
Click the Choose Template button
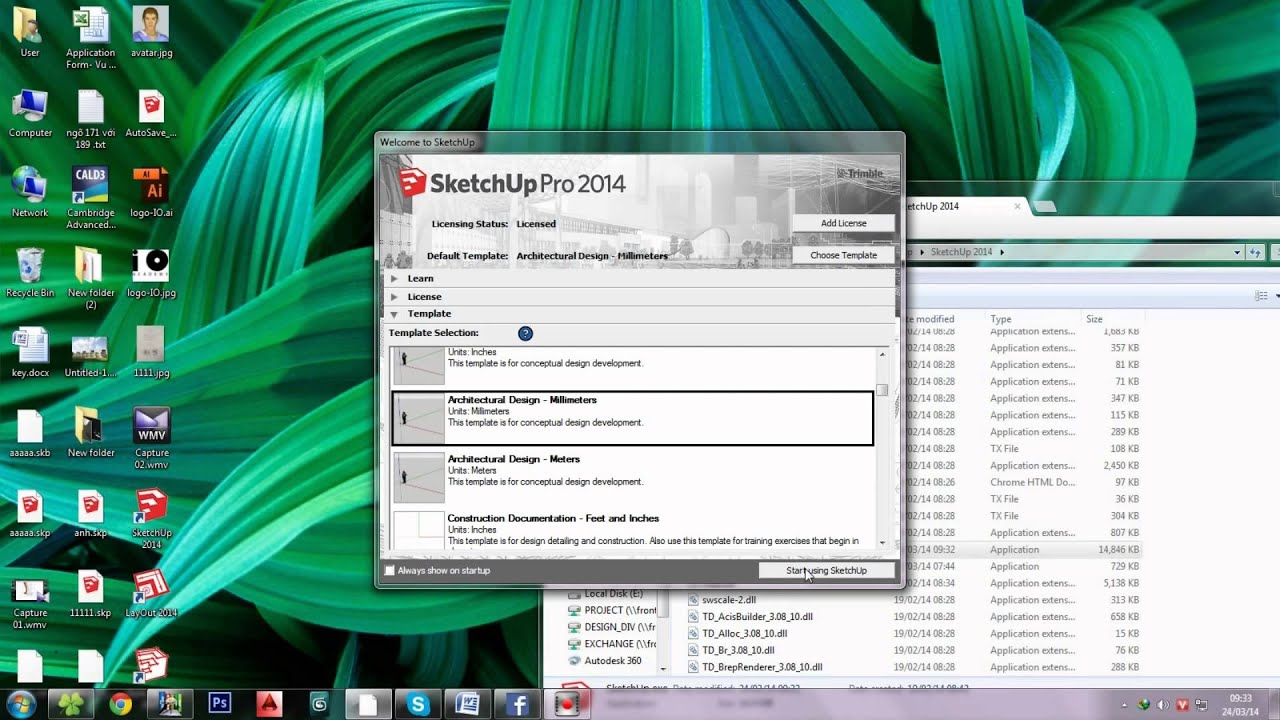[843, 255]
